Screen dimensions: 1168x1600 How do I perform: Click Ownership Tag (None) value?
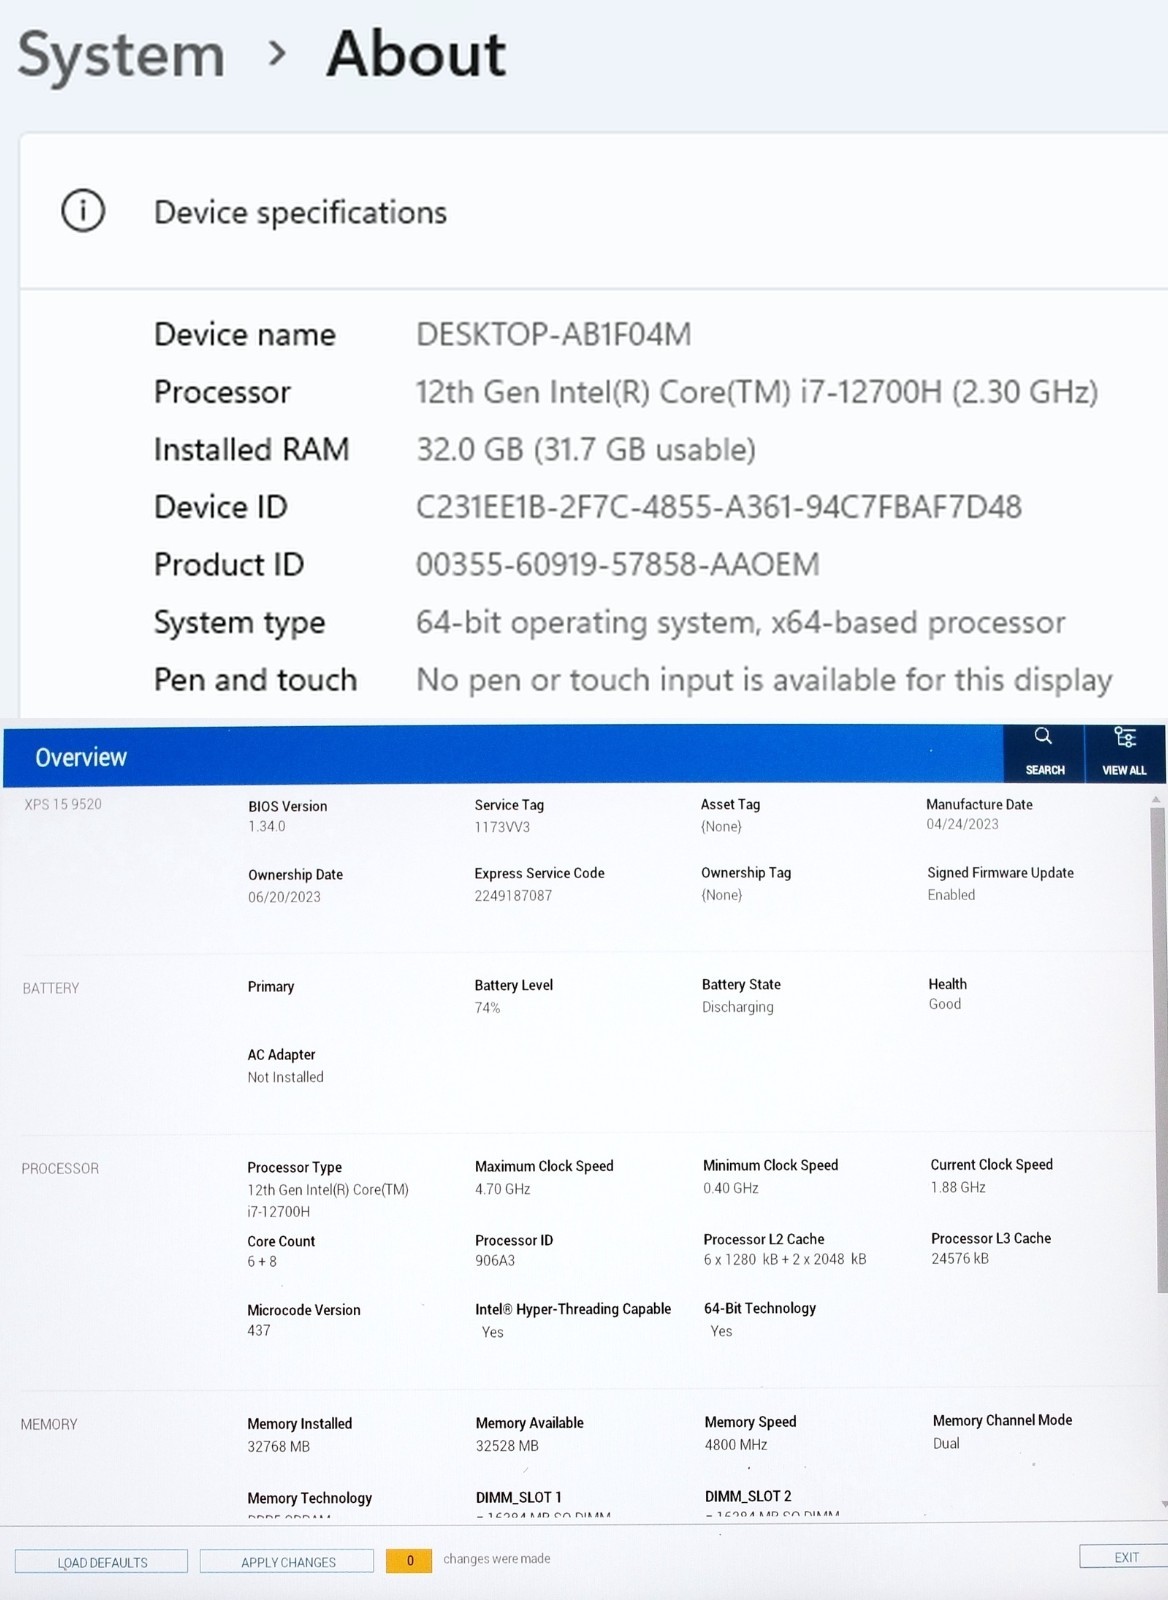tap(721, 895)
